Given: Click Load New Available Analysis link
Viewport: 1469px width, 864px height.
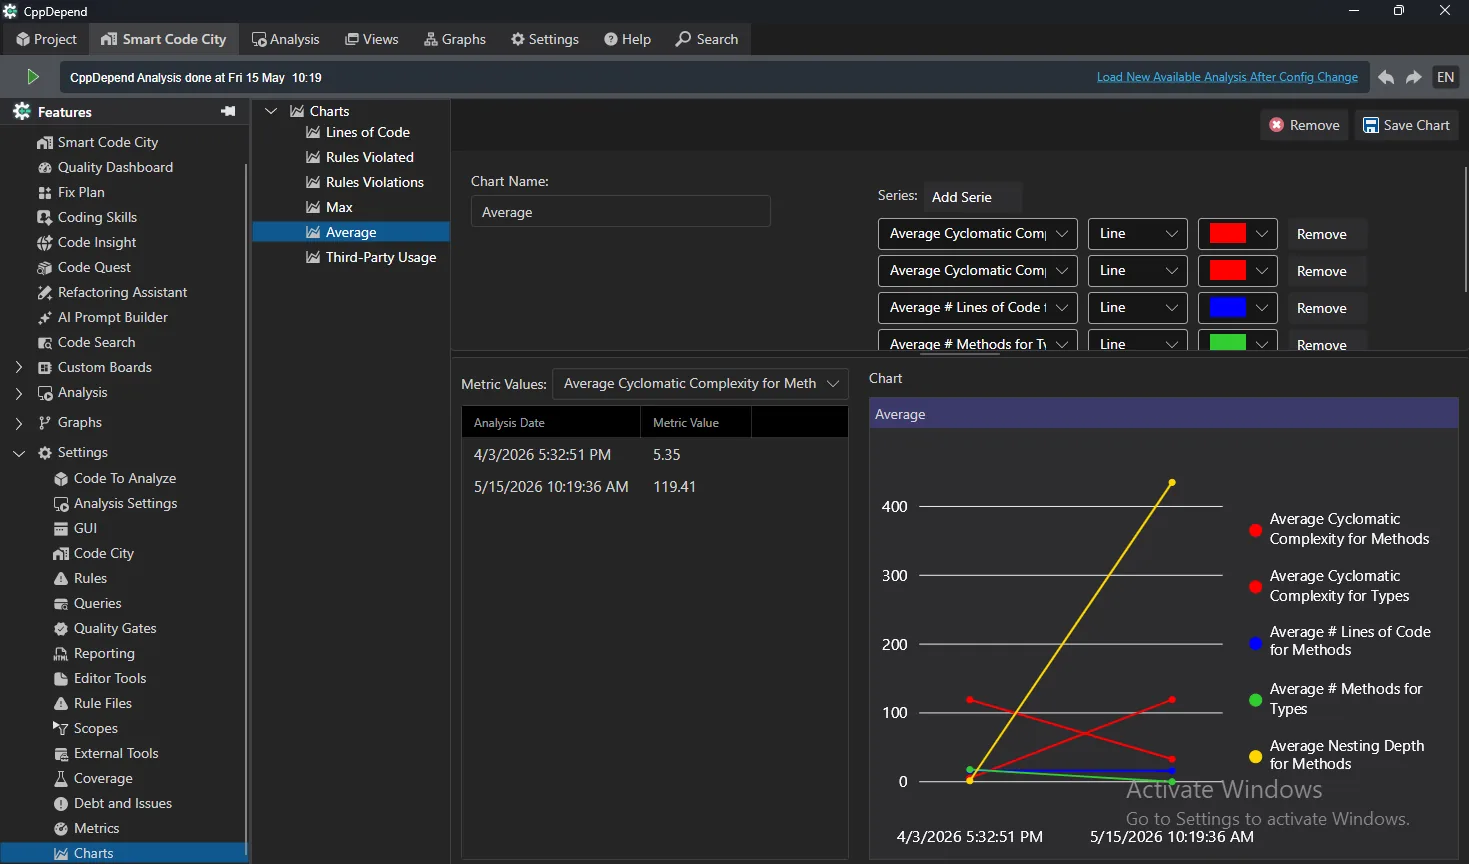Looking at the screenshot, I should pos(1227,77).
